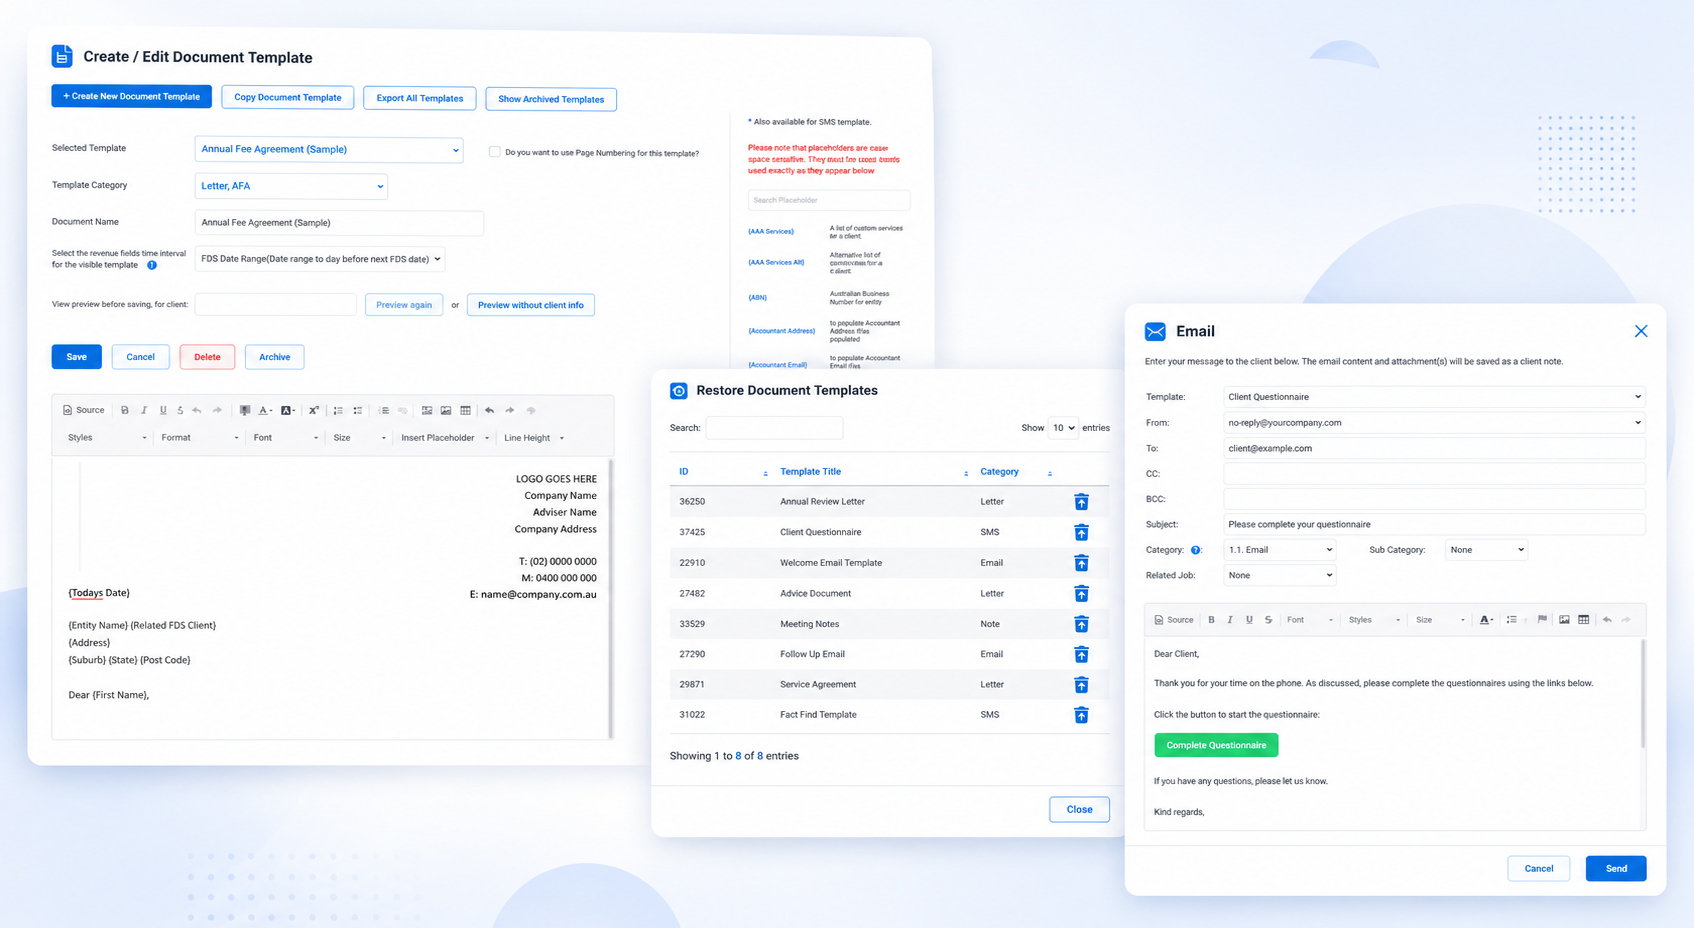The image size is (1694, 928).
Task: Open the Email Template dropdown
Action: [x=1434, y=397]
